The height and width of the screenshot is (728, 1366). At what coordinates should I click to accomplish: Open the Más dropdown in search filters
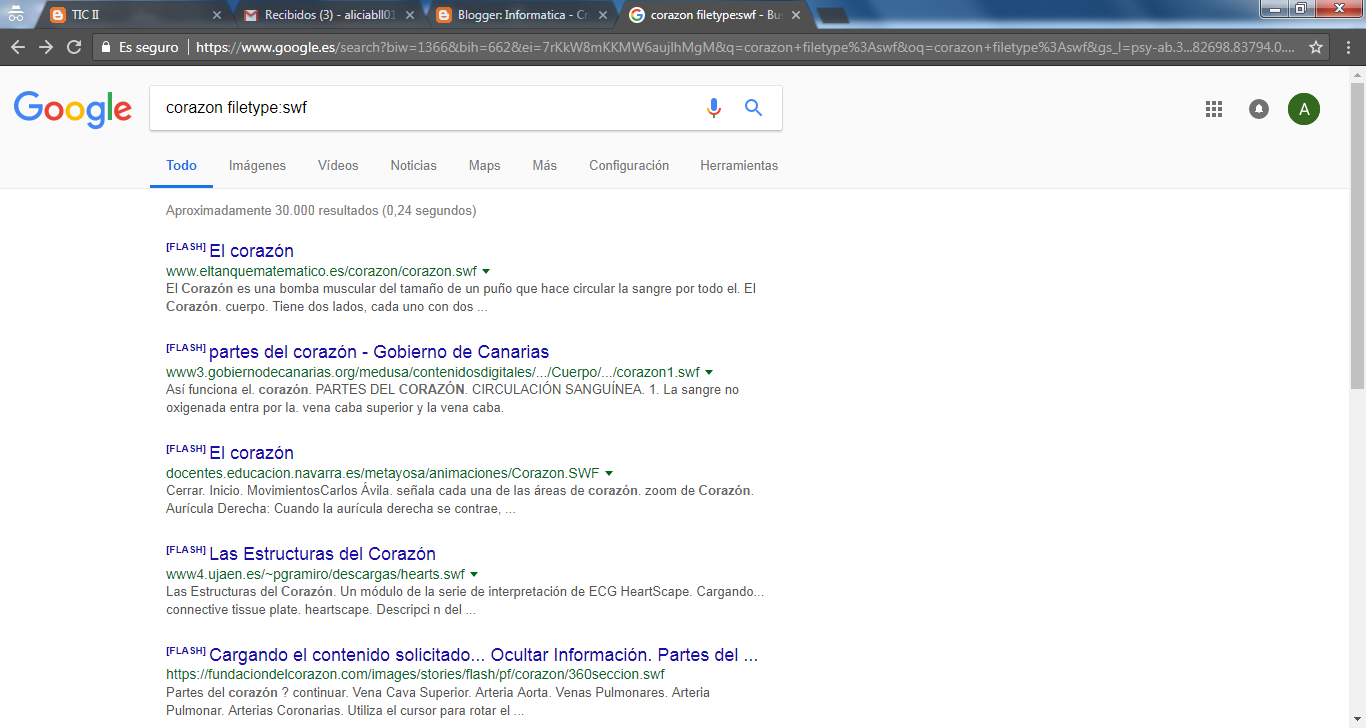(544, 165)
